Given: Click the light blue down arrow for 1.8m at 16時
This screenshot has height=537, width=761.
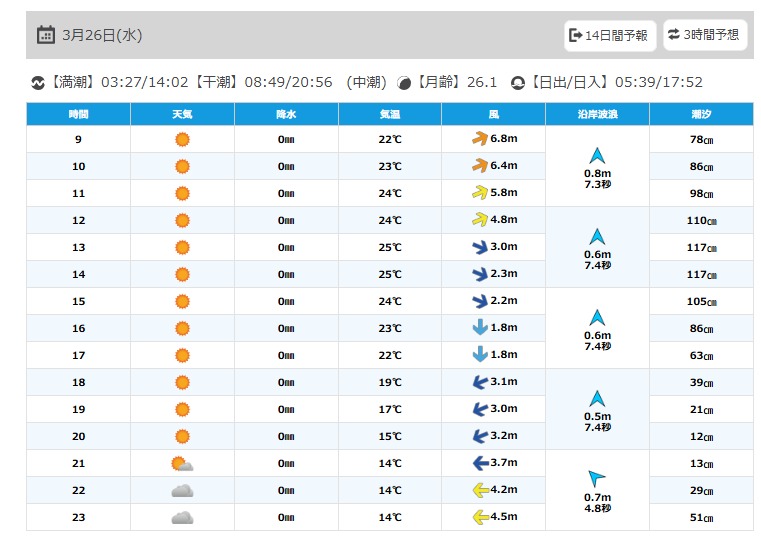Looking at the screenshot, I should (x=480, y=328).
